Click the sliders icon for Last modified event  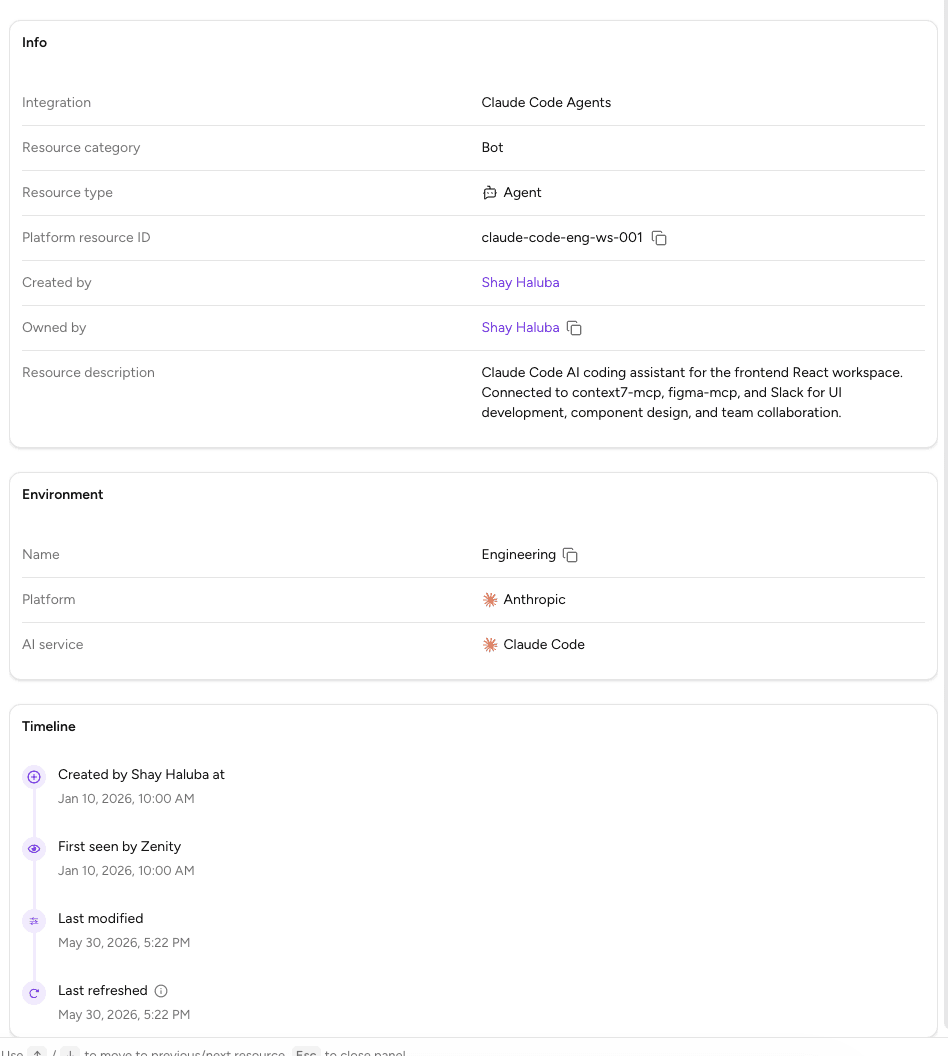tap(34, 921)
